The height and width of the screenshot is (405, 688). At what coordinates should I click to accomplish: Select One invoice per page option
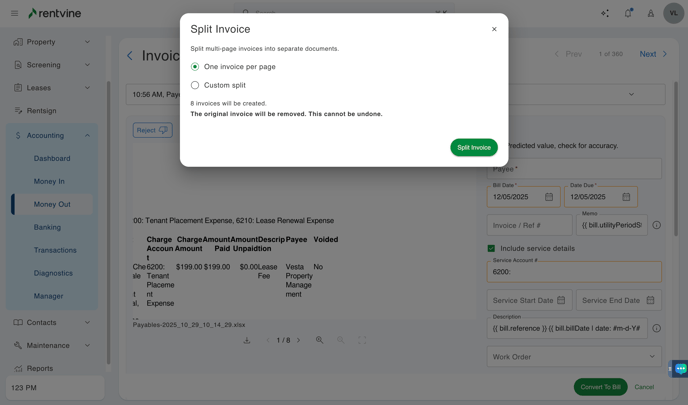[195, 67]
